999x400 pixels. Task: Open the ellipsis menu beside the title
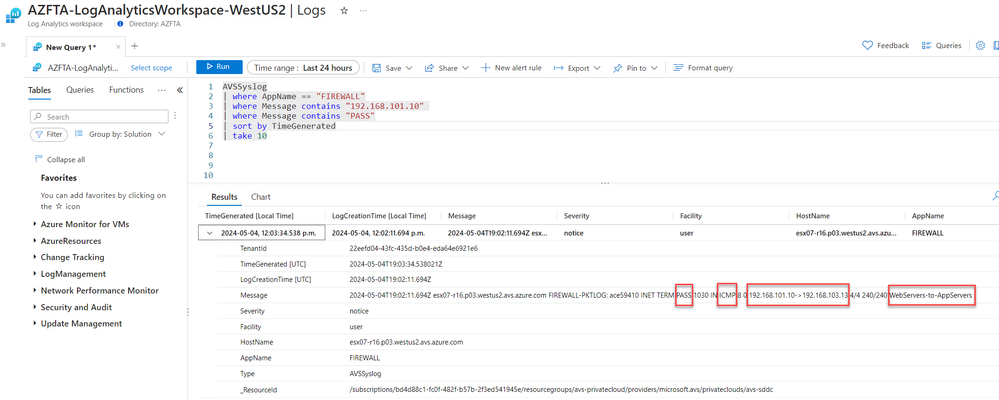[x=363, y=11]
